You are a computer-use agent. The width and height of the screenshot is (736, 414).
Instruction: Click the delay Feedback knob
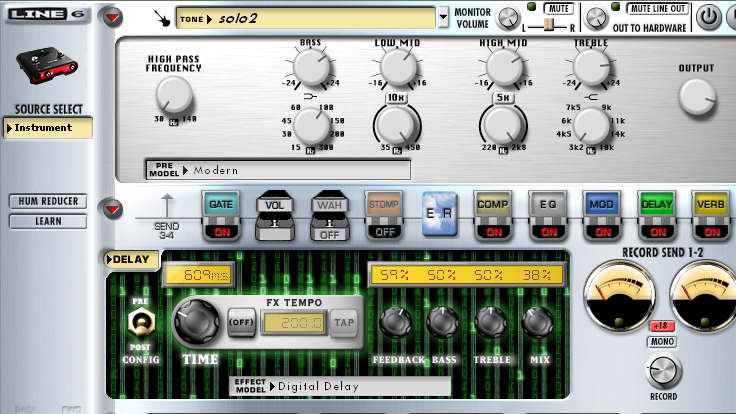395,323
